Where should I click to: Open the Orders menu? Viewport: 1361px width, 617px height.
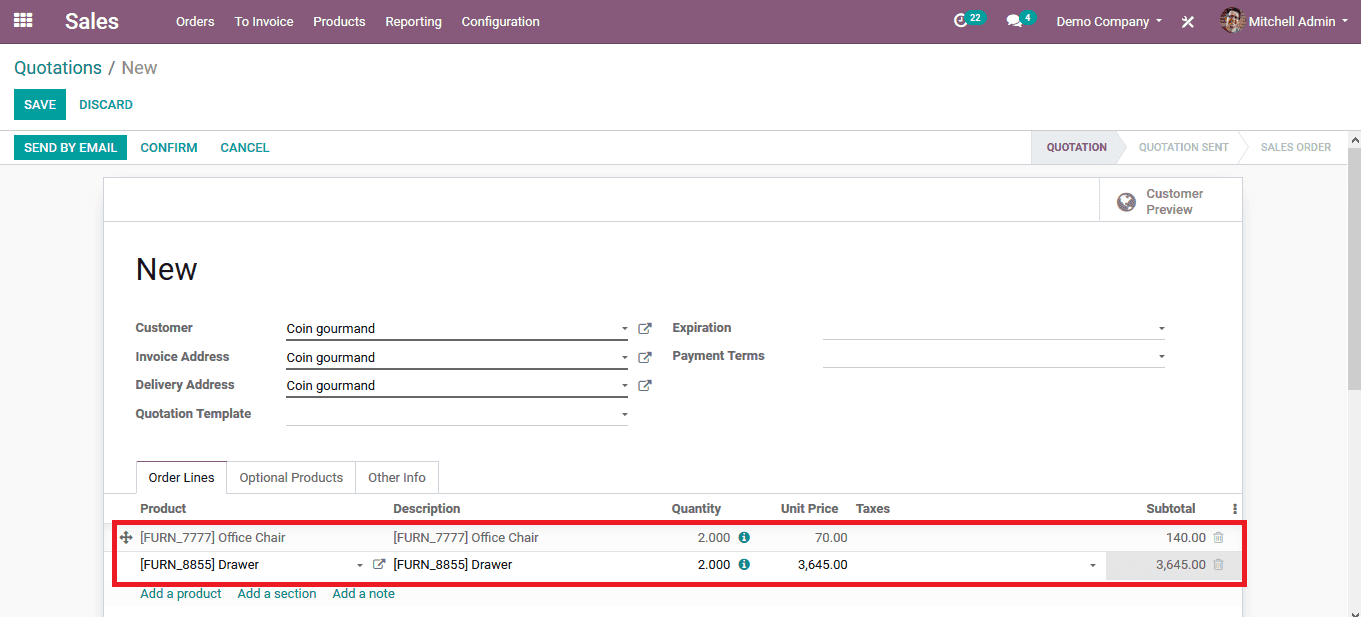coord(195,21)
